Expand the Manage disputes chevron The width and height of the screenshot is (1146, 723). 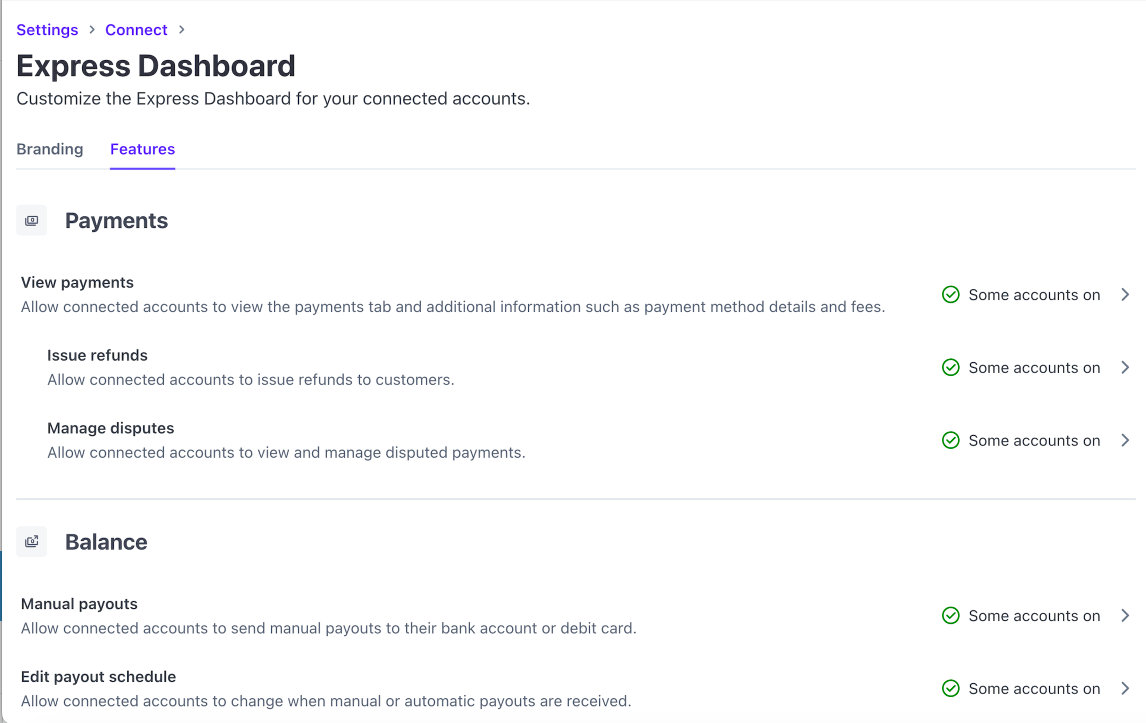click(1125, 441)
